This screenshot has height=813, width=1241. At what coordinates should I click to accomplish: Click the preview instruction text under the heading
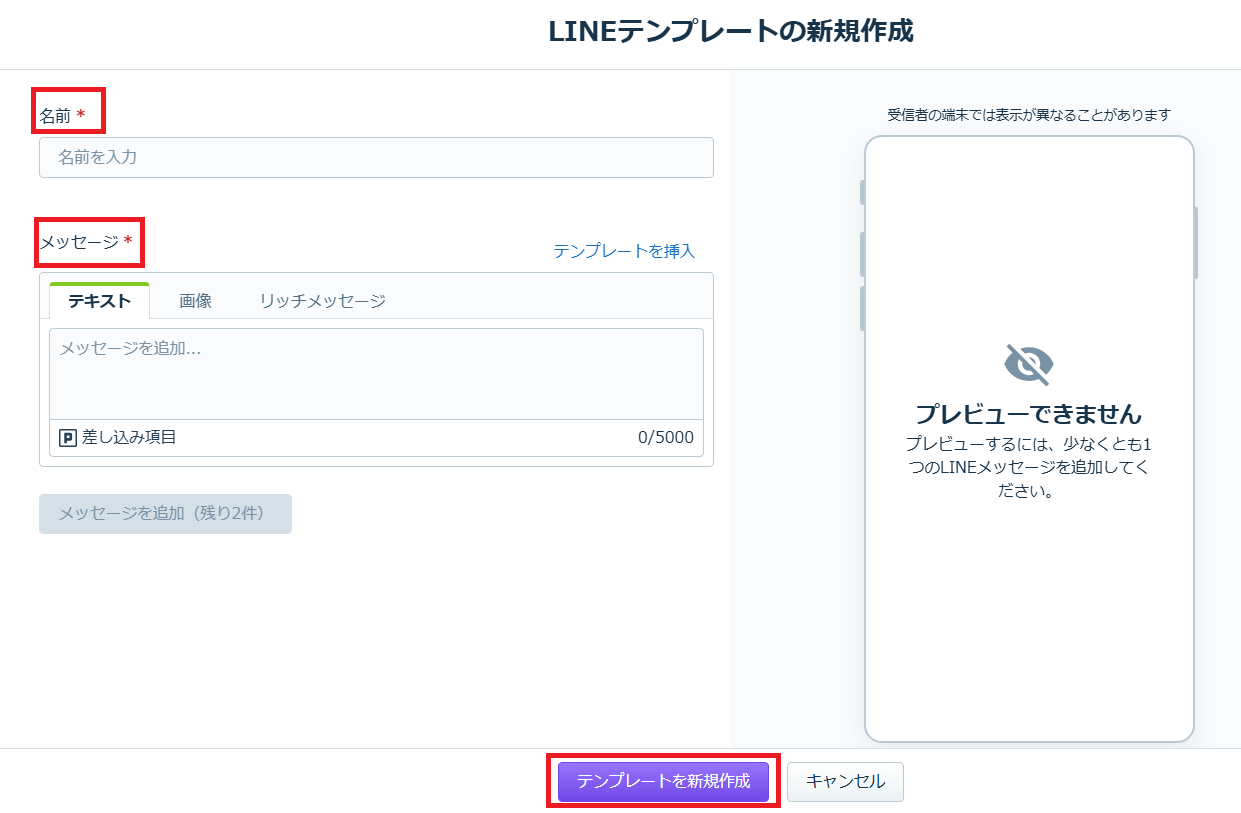(x=1028, y=467)
